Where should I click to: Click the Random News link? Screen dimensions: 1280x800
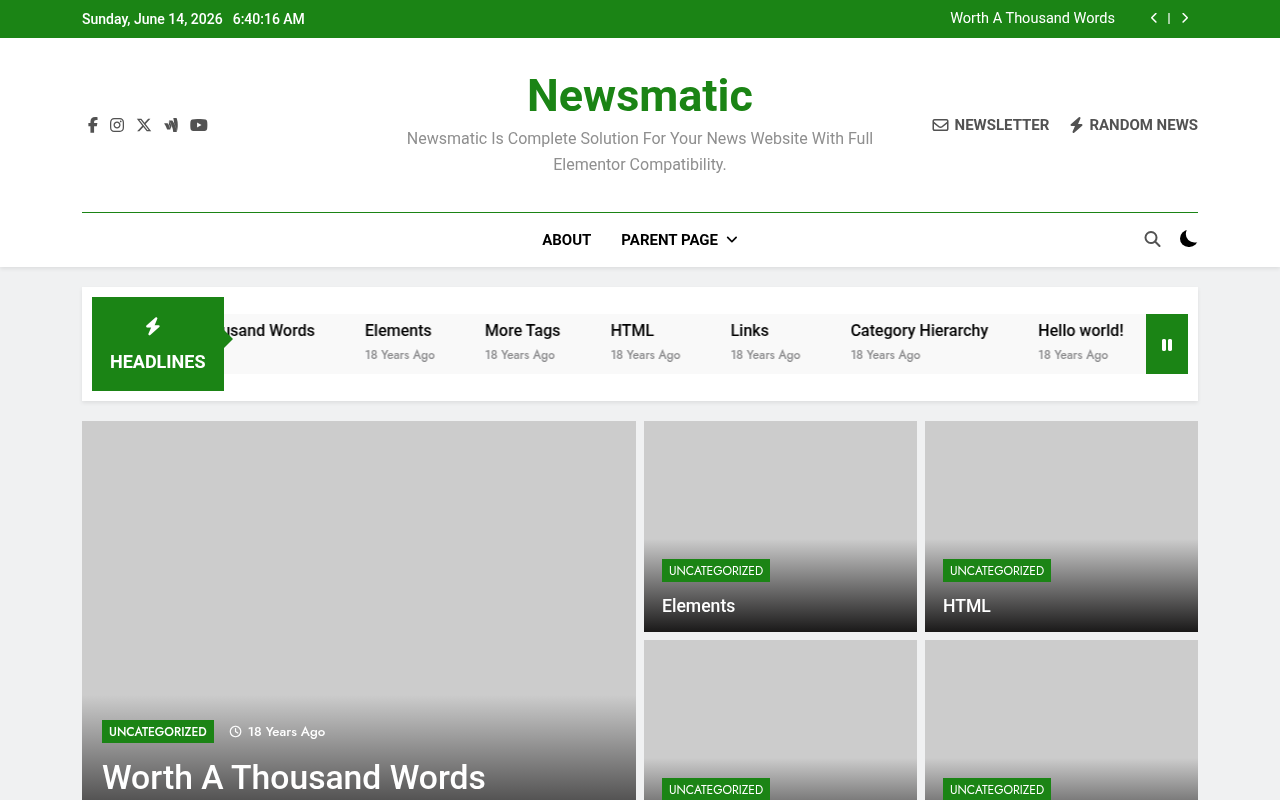tap(1134, 125)
